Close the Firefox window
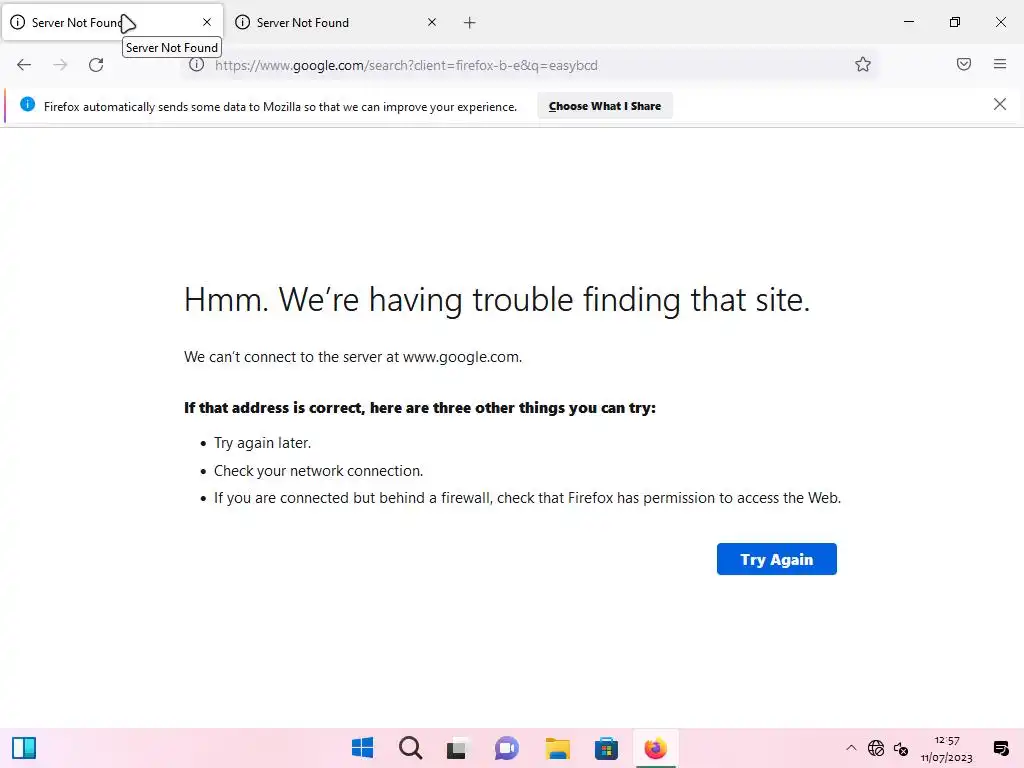 pyautogui.click(x=1000, y=22)
